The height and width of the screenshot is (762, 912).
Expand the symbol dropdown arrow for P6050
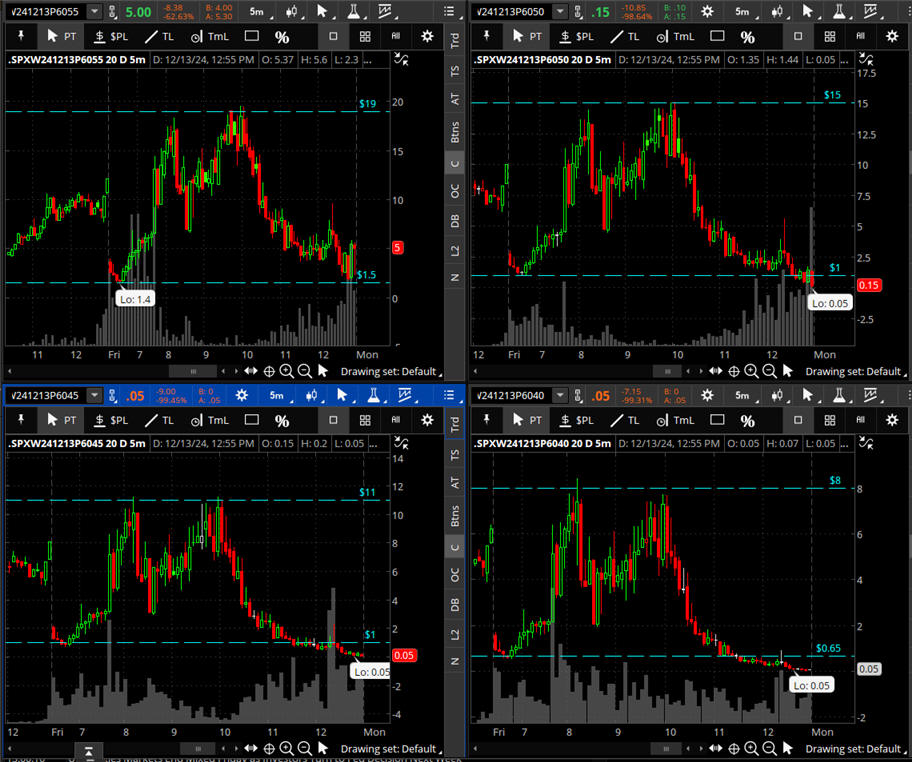(560, 12)
